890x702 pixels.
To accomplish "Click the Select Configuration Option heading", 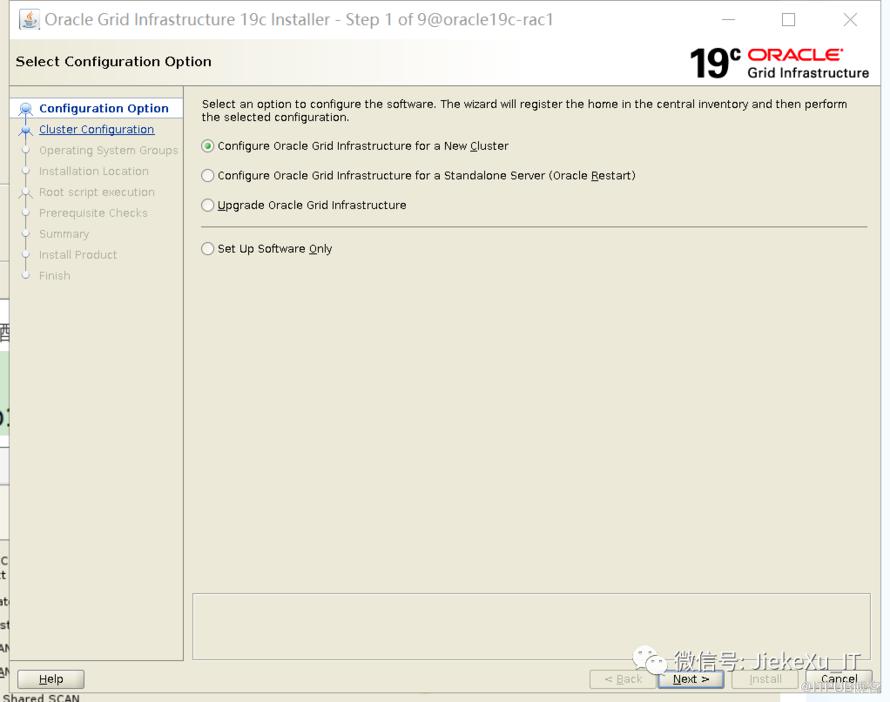I will (114, 61).
